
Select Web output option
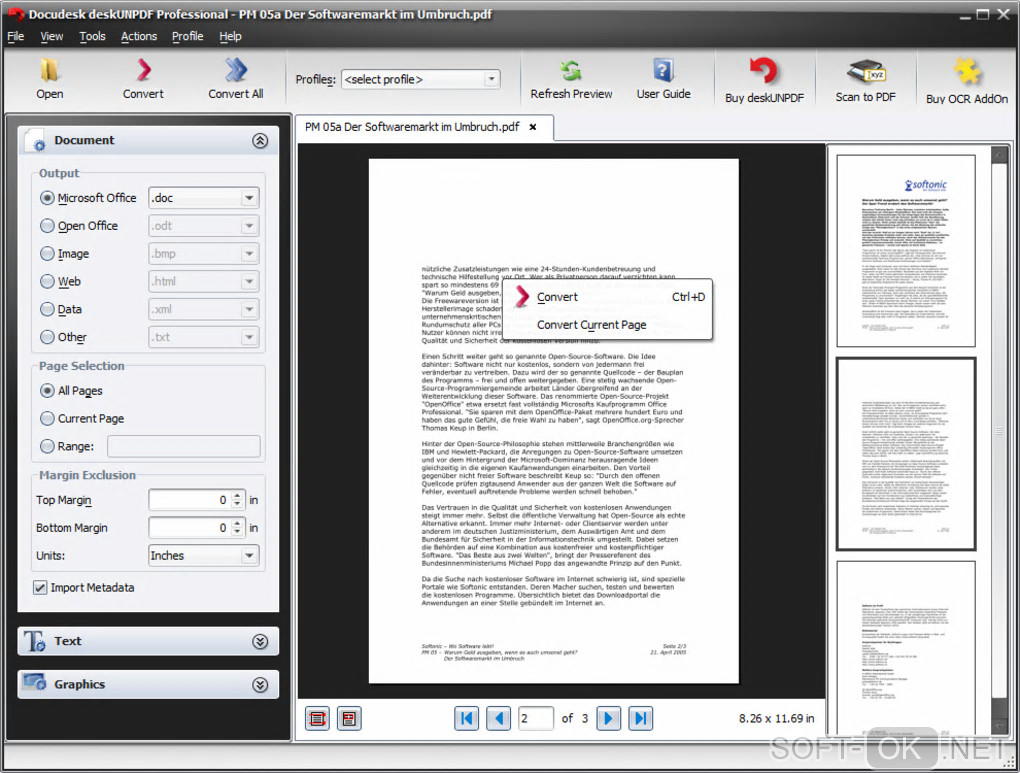pyautogui.click(x=47, y=281)
